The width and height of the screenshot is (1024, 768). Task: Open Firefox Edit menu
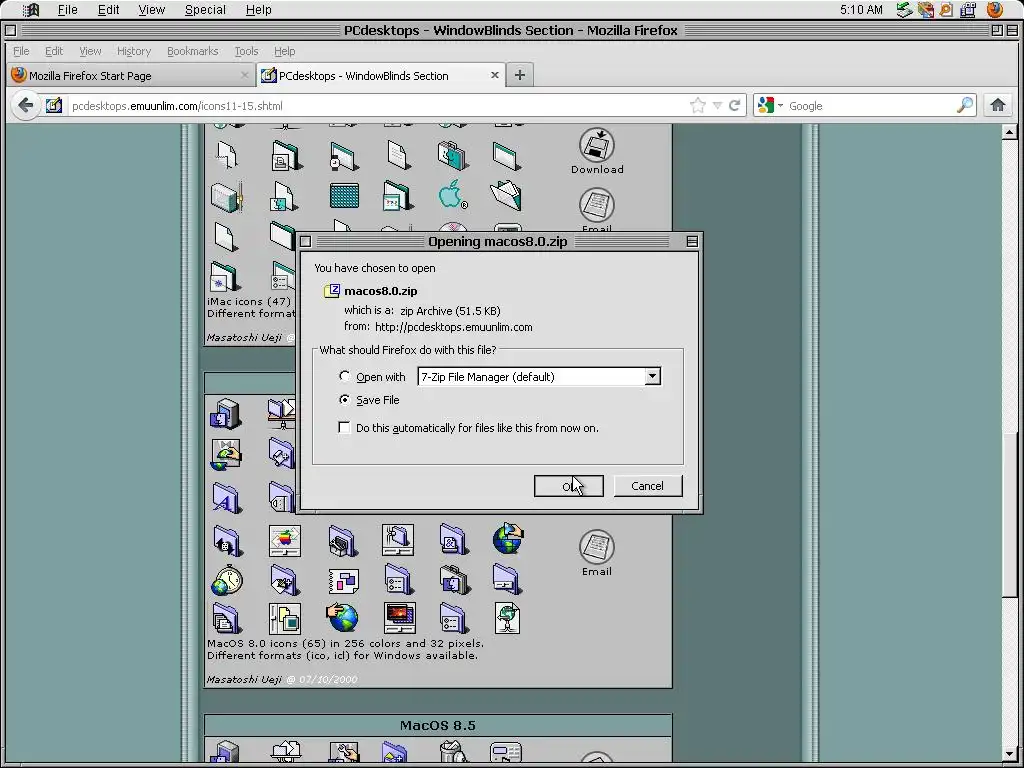click(x=54, y=51)
